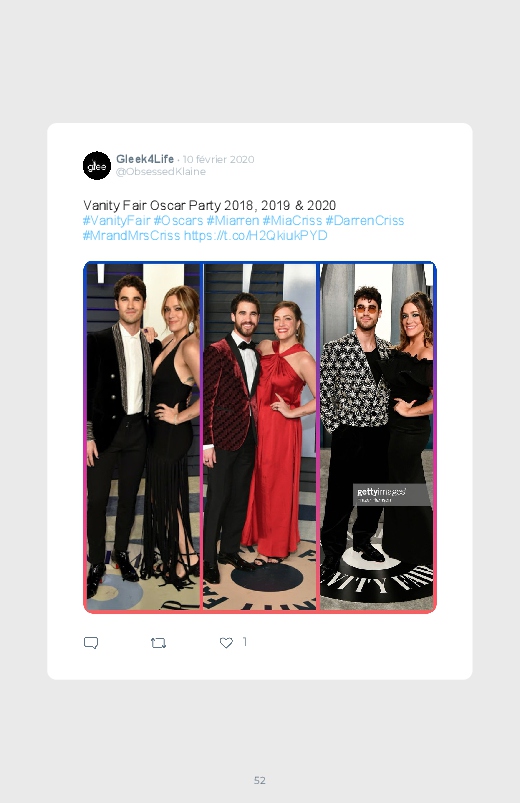Click the retweet arrows icon

coord(158,643)
